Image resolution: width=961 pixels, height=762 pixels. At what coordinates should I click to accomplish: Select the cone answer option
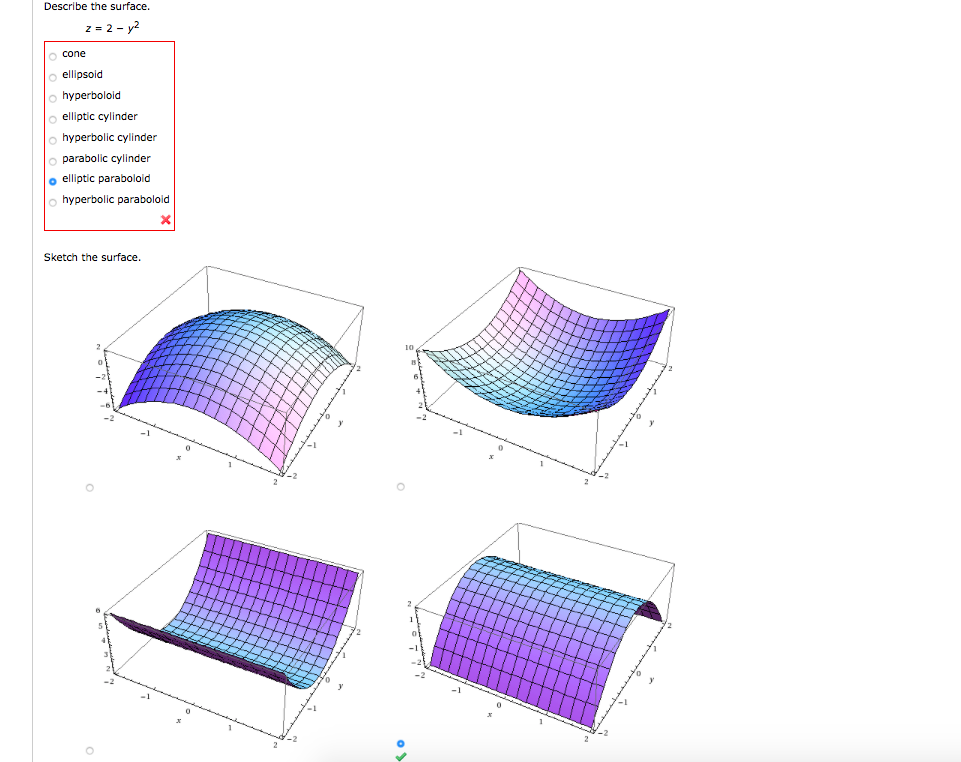[52, 55]
